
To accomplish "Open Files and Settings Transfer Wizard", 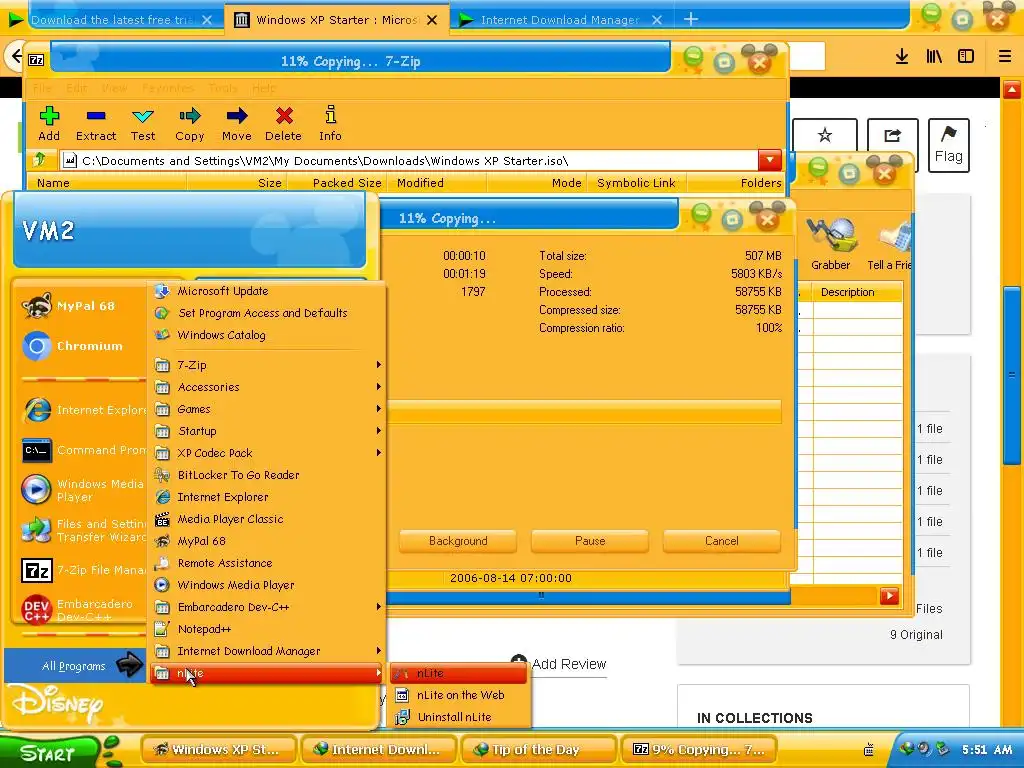I will (x=82, y=530).
